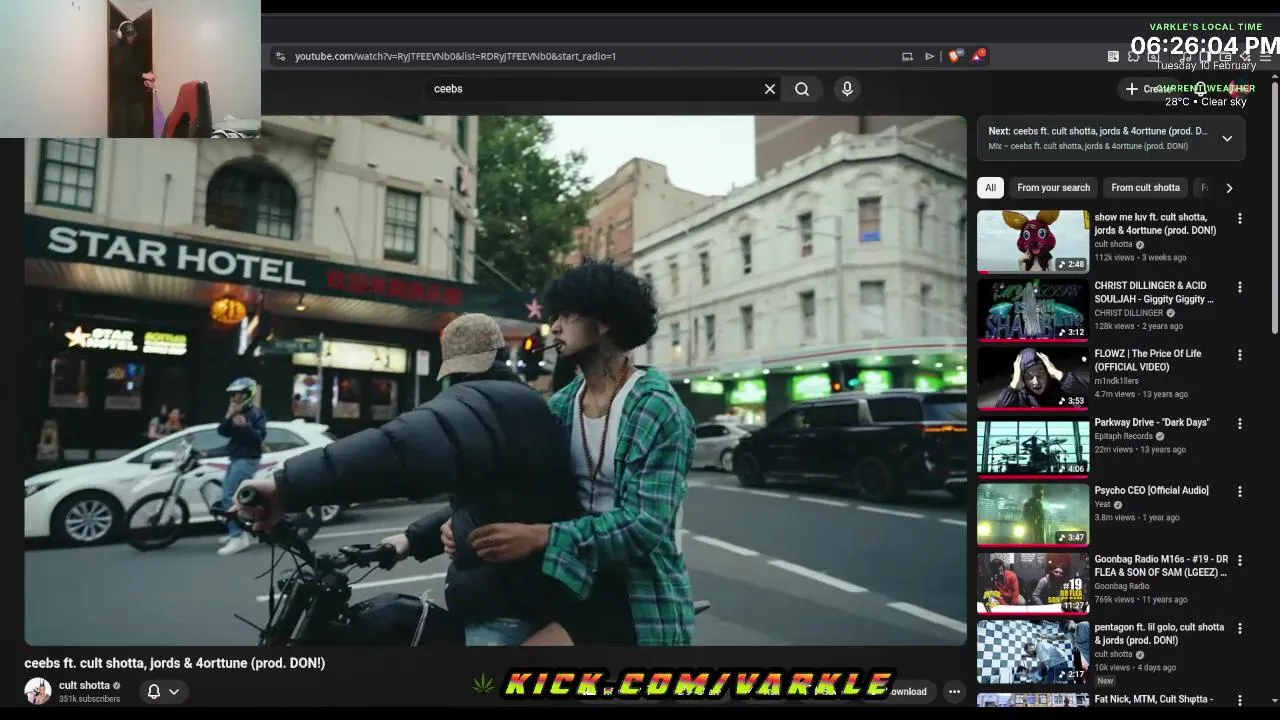Open the 'CHRIST DILLINGER & ACID SOULJAH' thumbnail
Image resolution: width=1280 pixels, height=720 pixels.
[1033, 310]
